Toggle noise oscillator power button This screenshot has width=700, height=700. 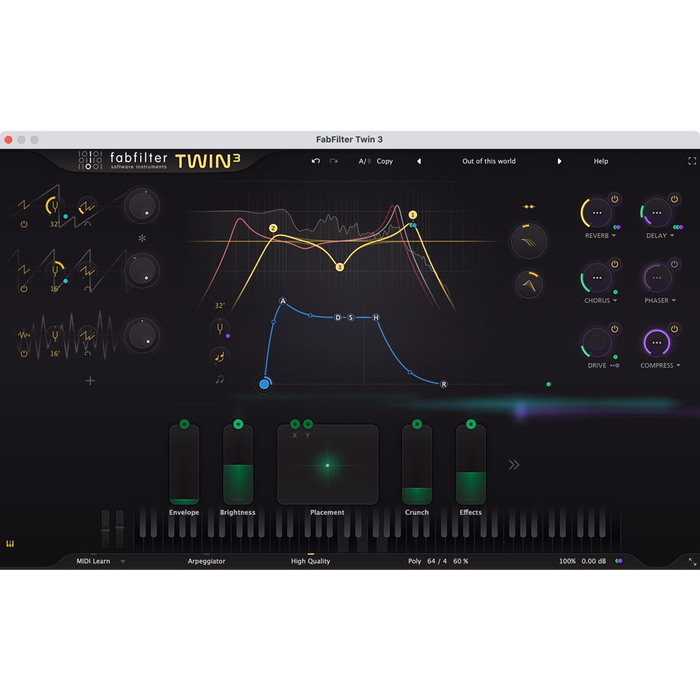(x=24, y=354)
